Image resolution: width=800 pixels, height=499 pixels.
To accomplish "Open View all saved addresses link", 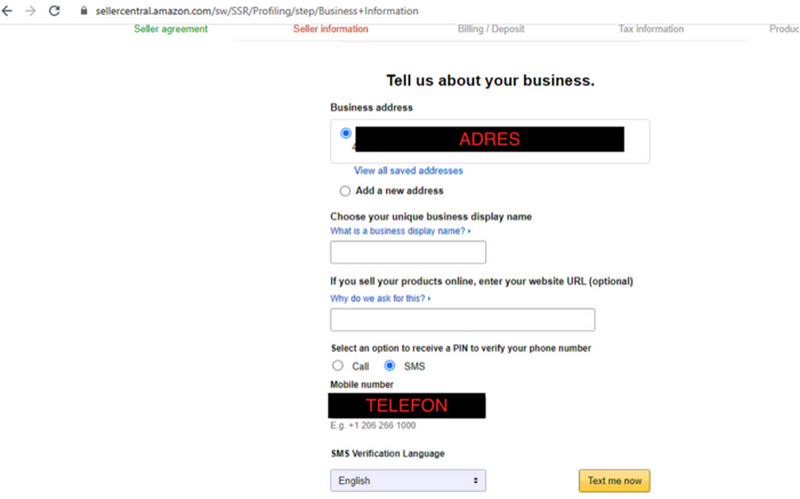I will (x=409, y=170).
